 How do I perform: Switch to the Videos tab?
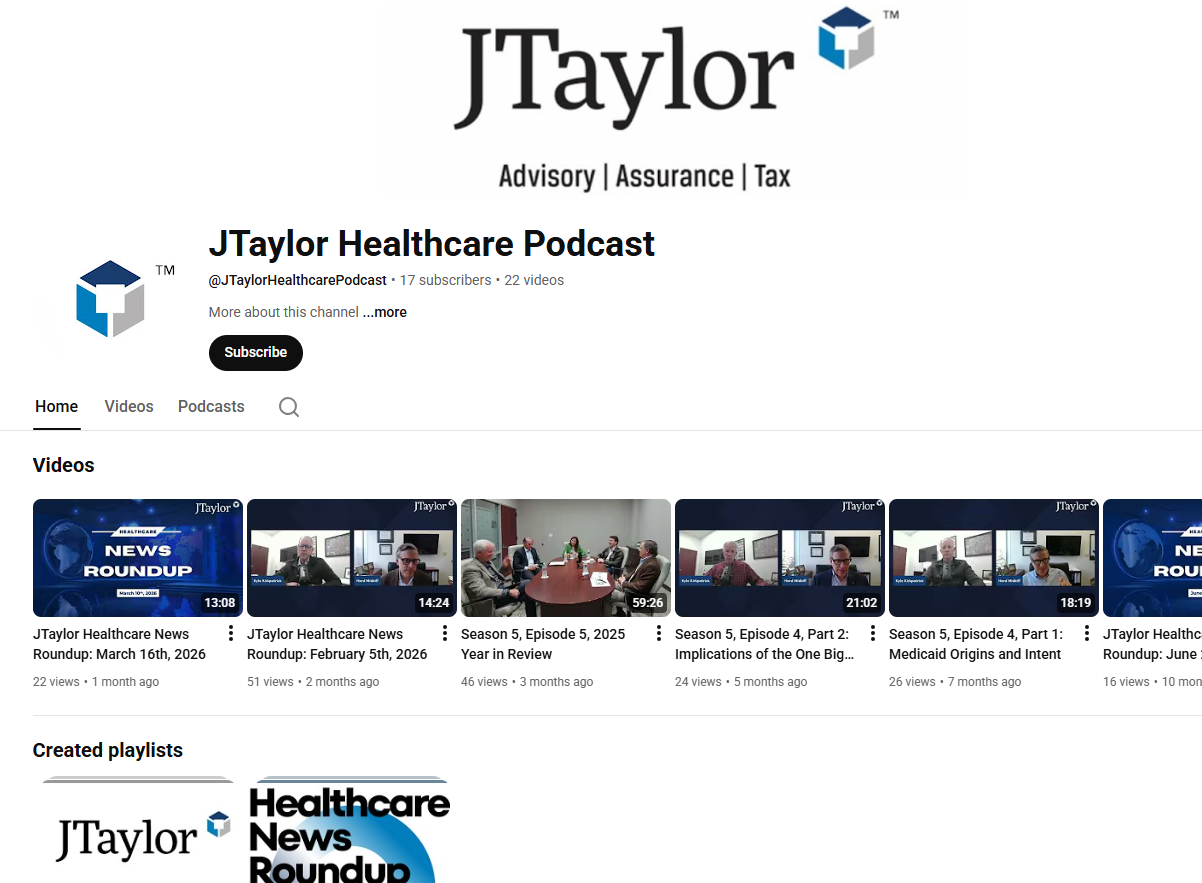pos(129,406)
